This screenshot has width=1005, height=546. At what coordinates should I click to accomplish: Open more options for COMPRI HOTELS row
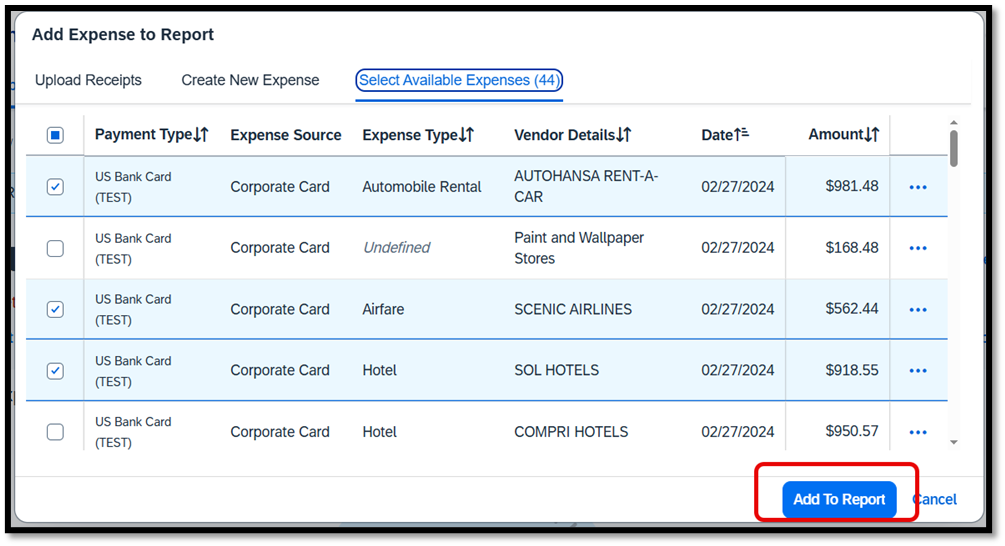(917, 432)
